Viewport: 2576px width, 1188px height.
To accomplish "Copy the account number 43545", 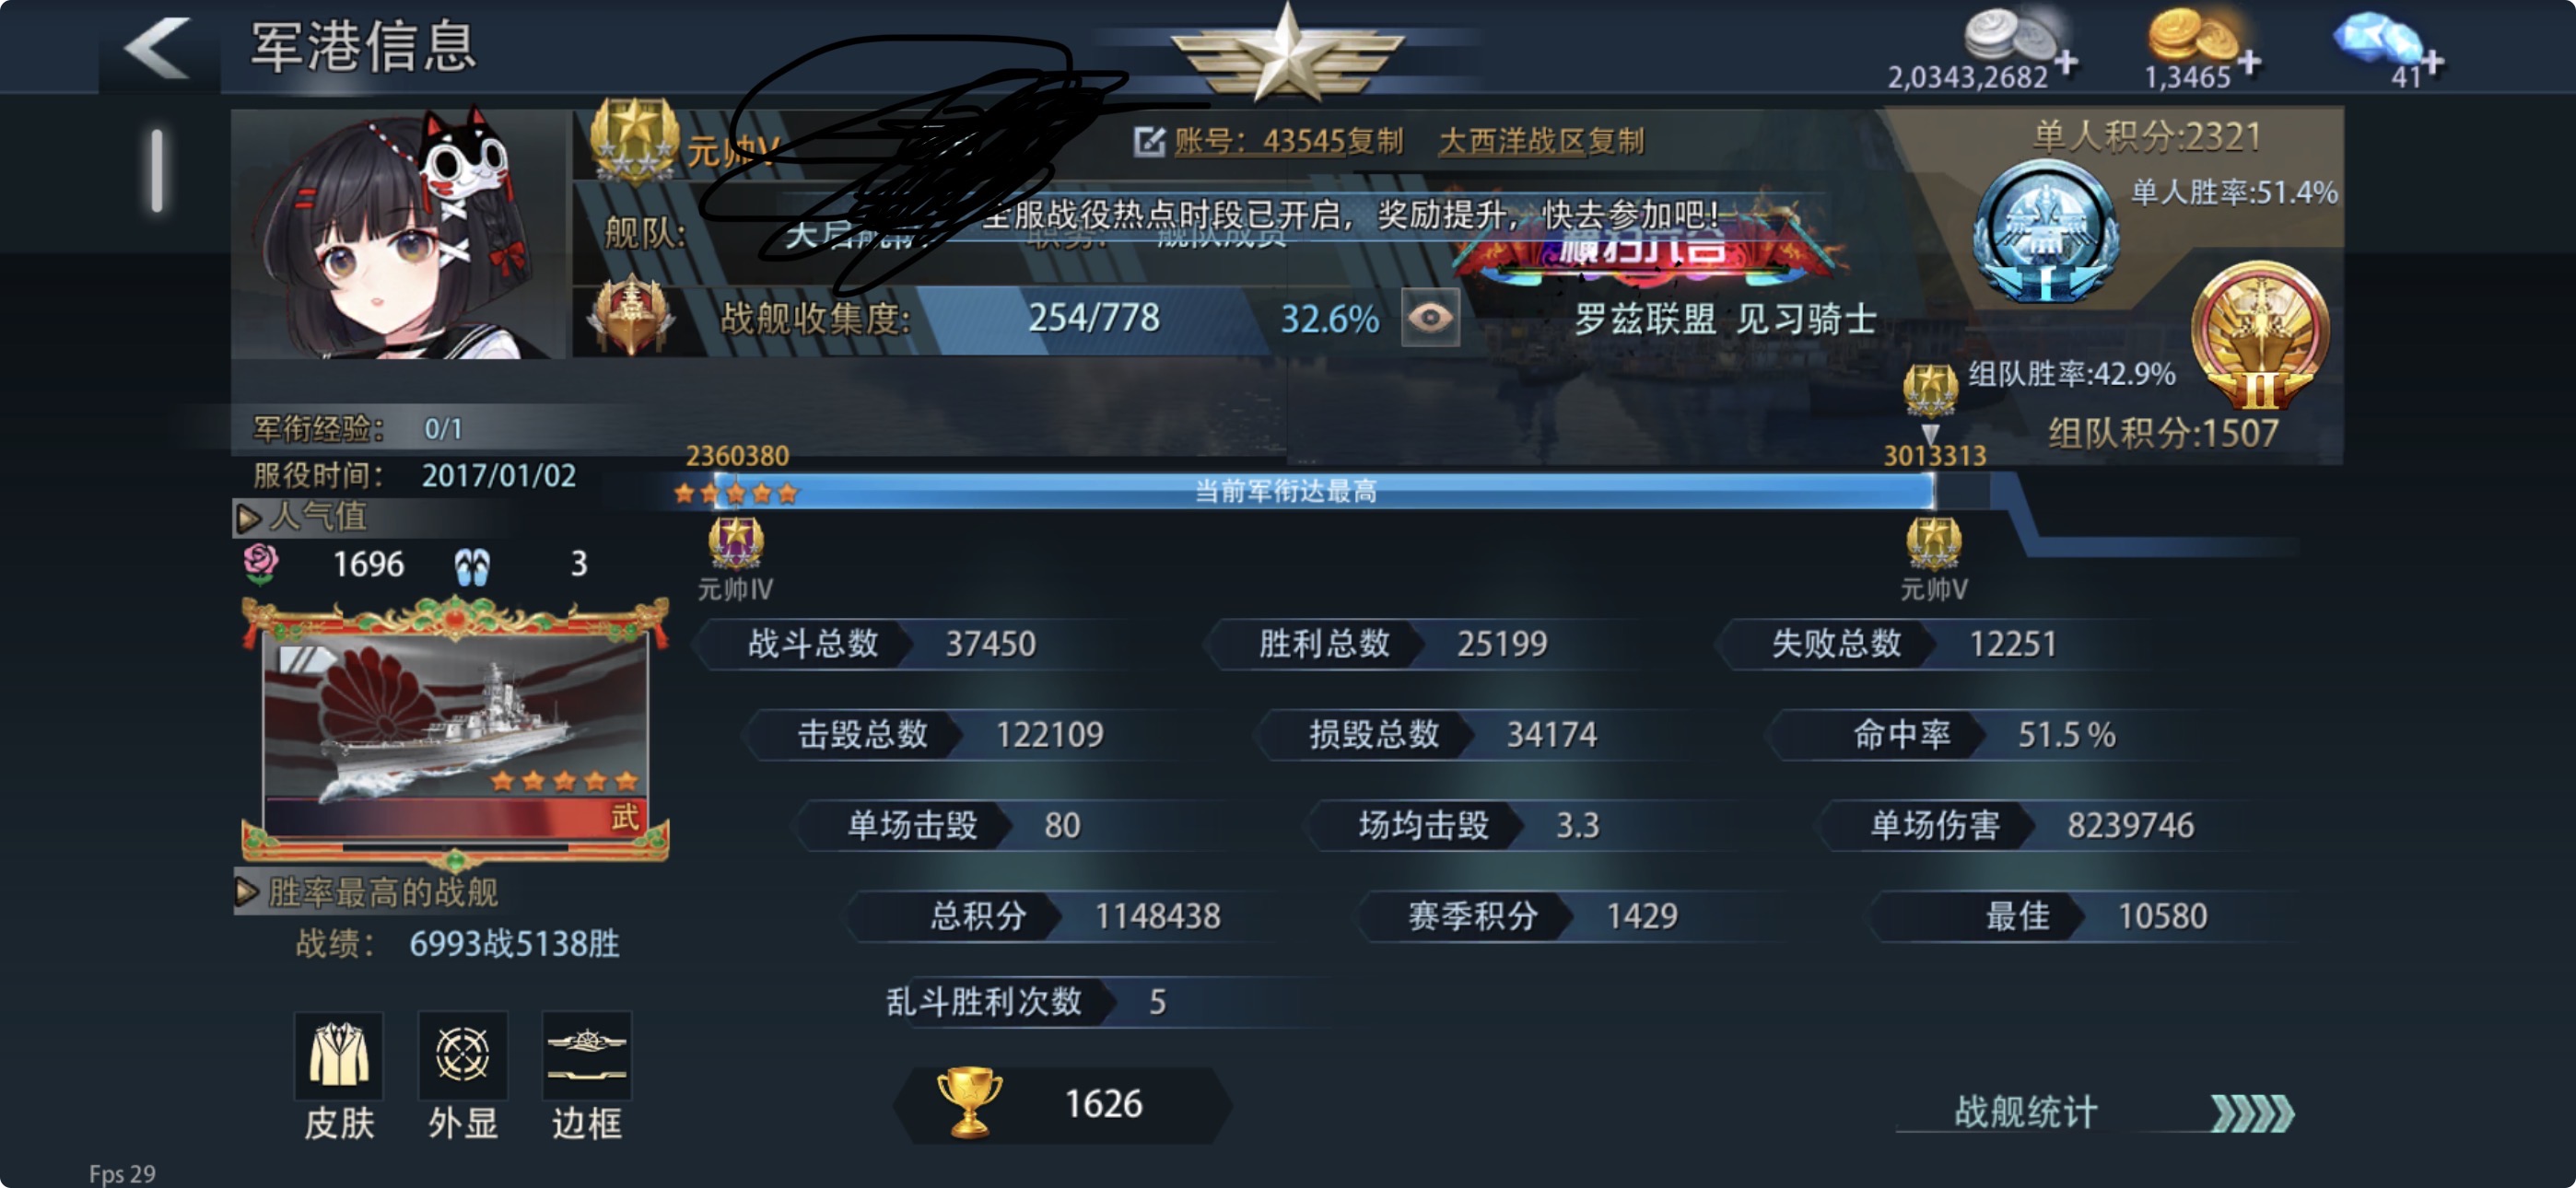I will (x=1375, y=141).
